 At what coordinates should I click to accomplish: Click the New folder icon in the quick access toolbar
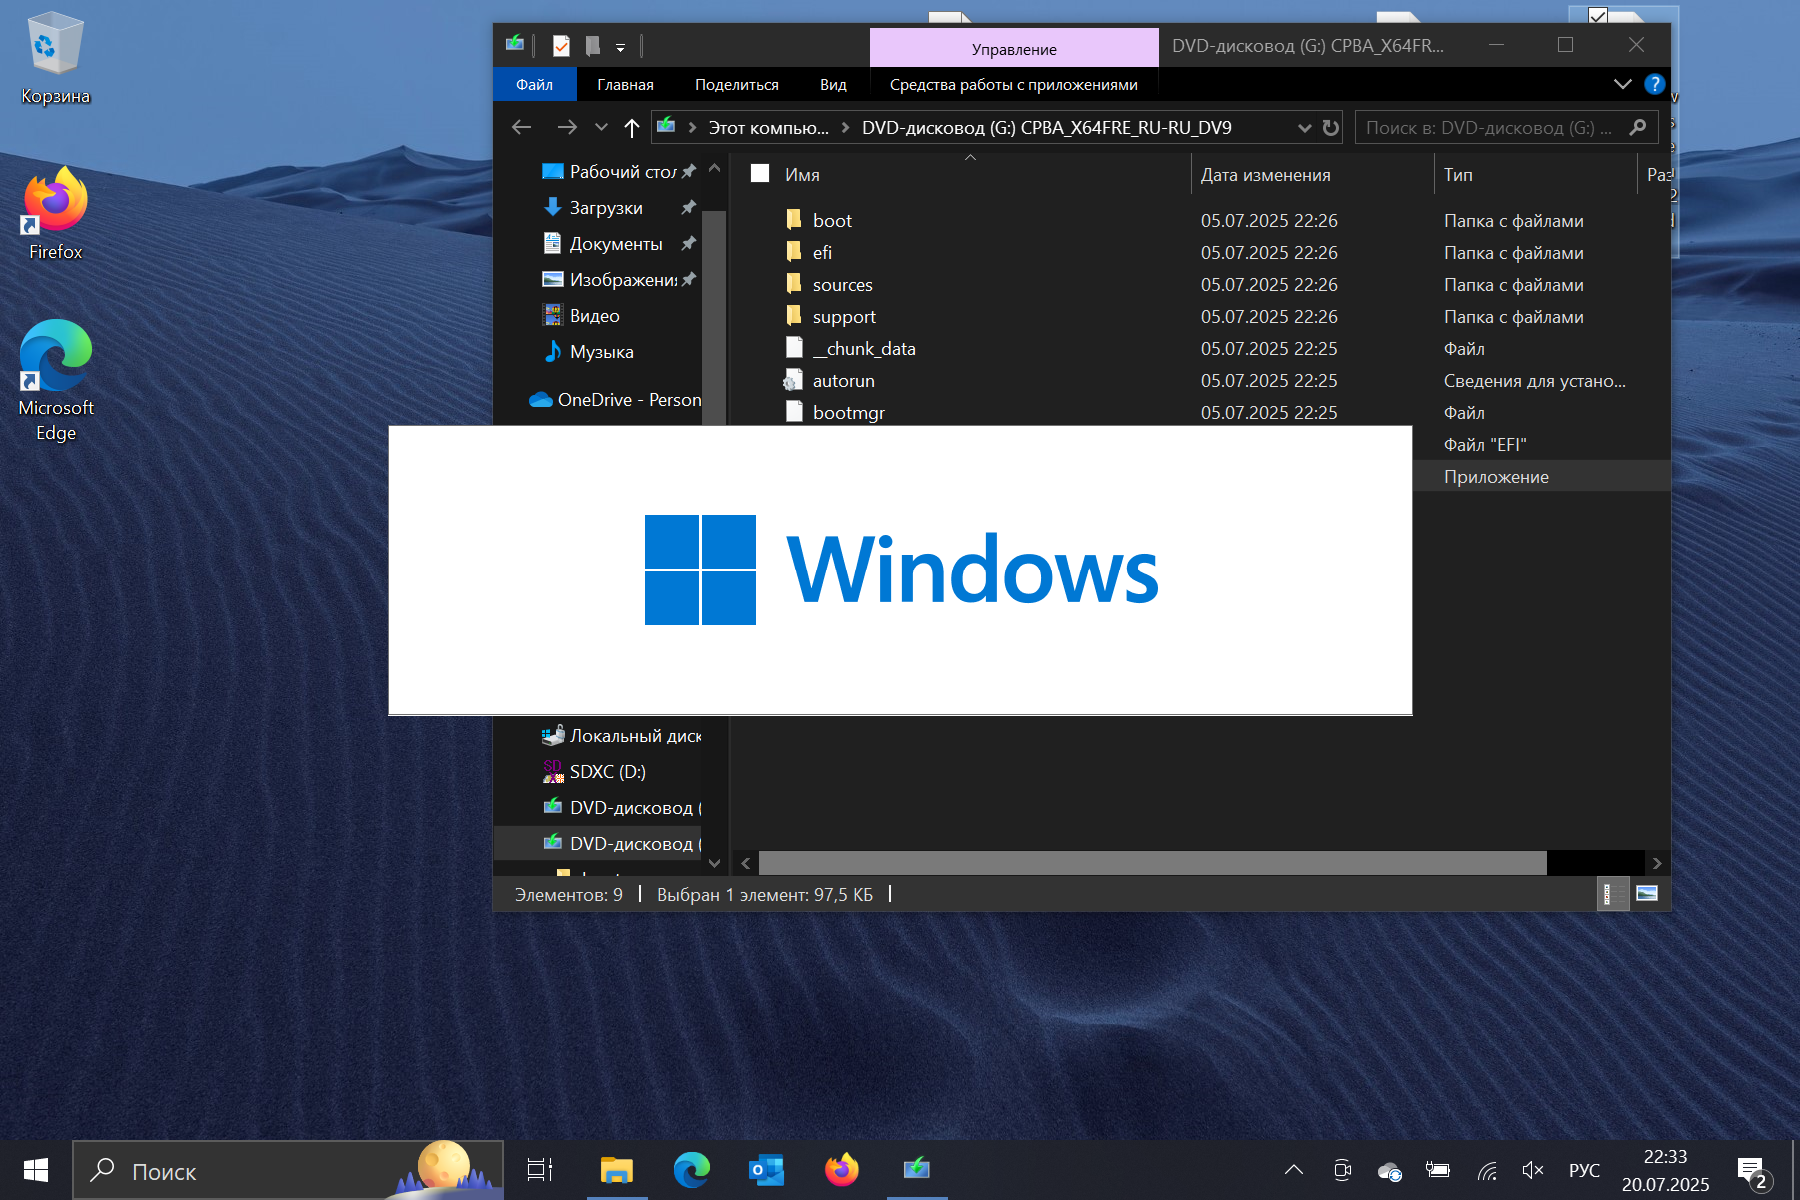[x=593, y=45]
